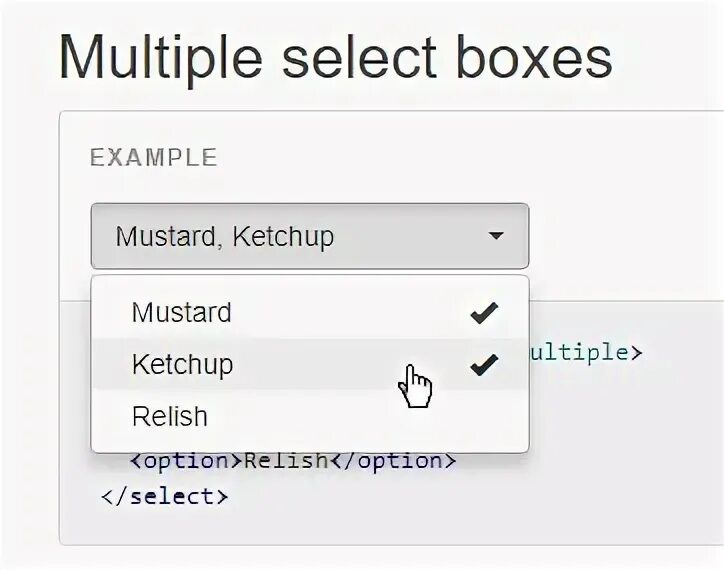Image resolution: width=724 pixels, height=570 pixels.
Task: Deselect the Mustard option in the list
Action: [182, 313]
